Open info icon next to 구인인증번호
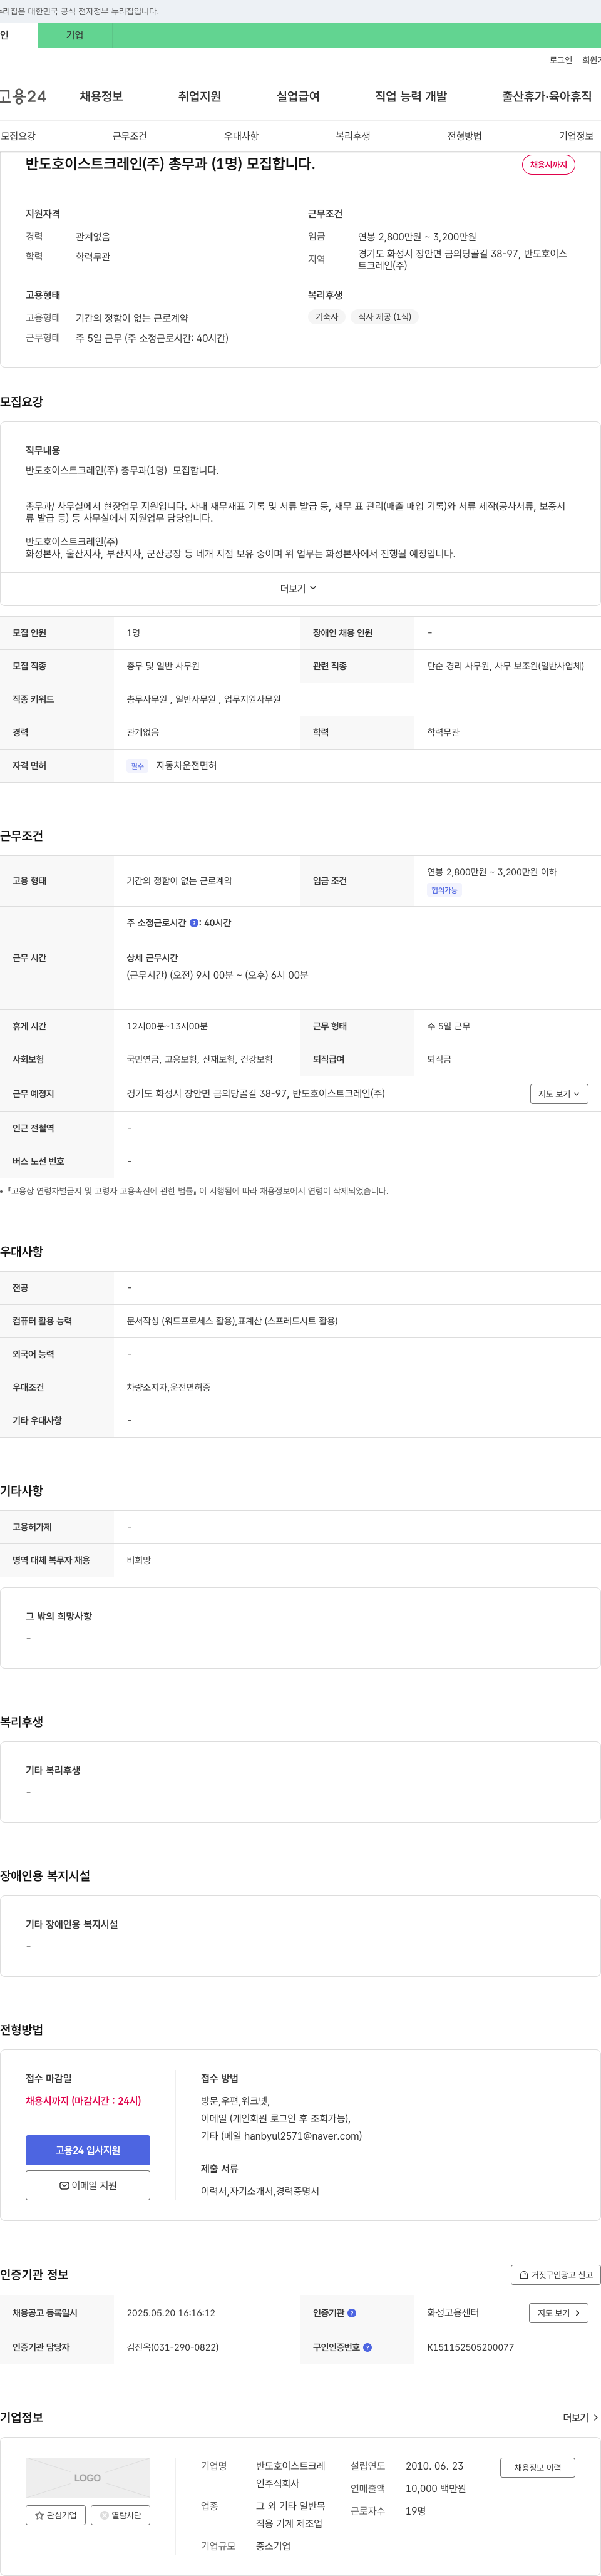 (368, 2347)
